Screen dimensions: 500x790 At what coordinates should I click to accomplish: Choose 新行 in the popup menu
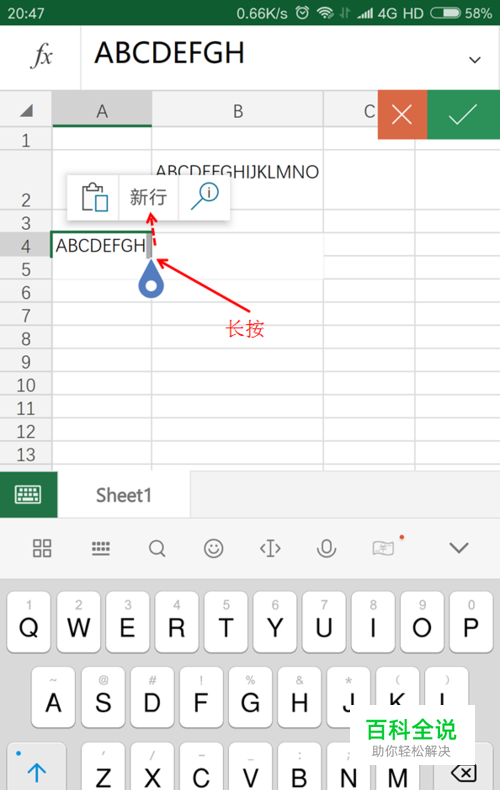148,197
